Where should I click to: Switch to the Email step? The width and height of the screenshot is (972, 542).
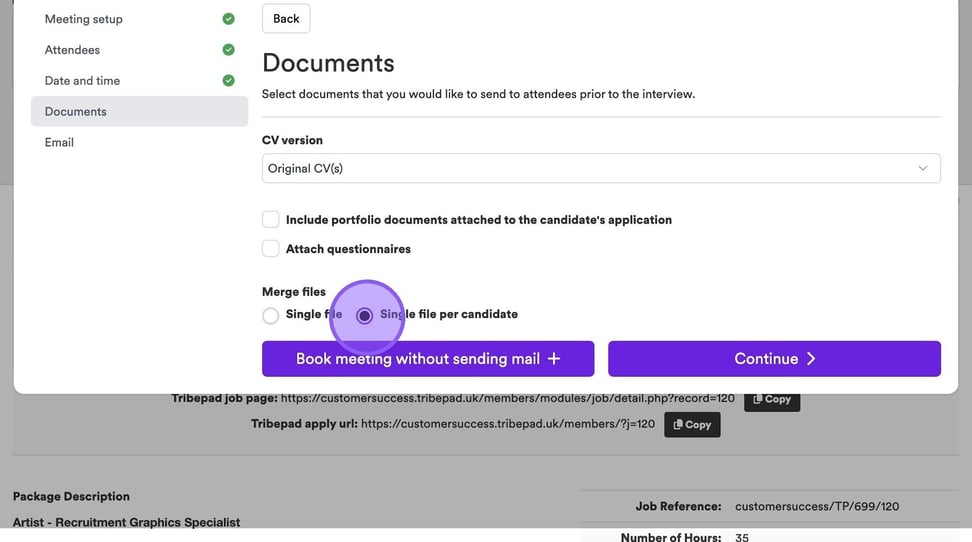coord(59,143)
